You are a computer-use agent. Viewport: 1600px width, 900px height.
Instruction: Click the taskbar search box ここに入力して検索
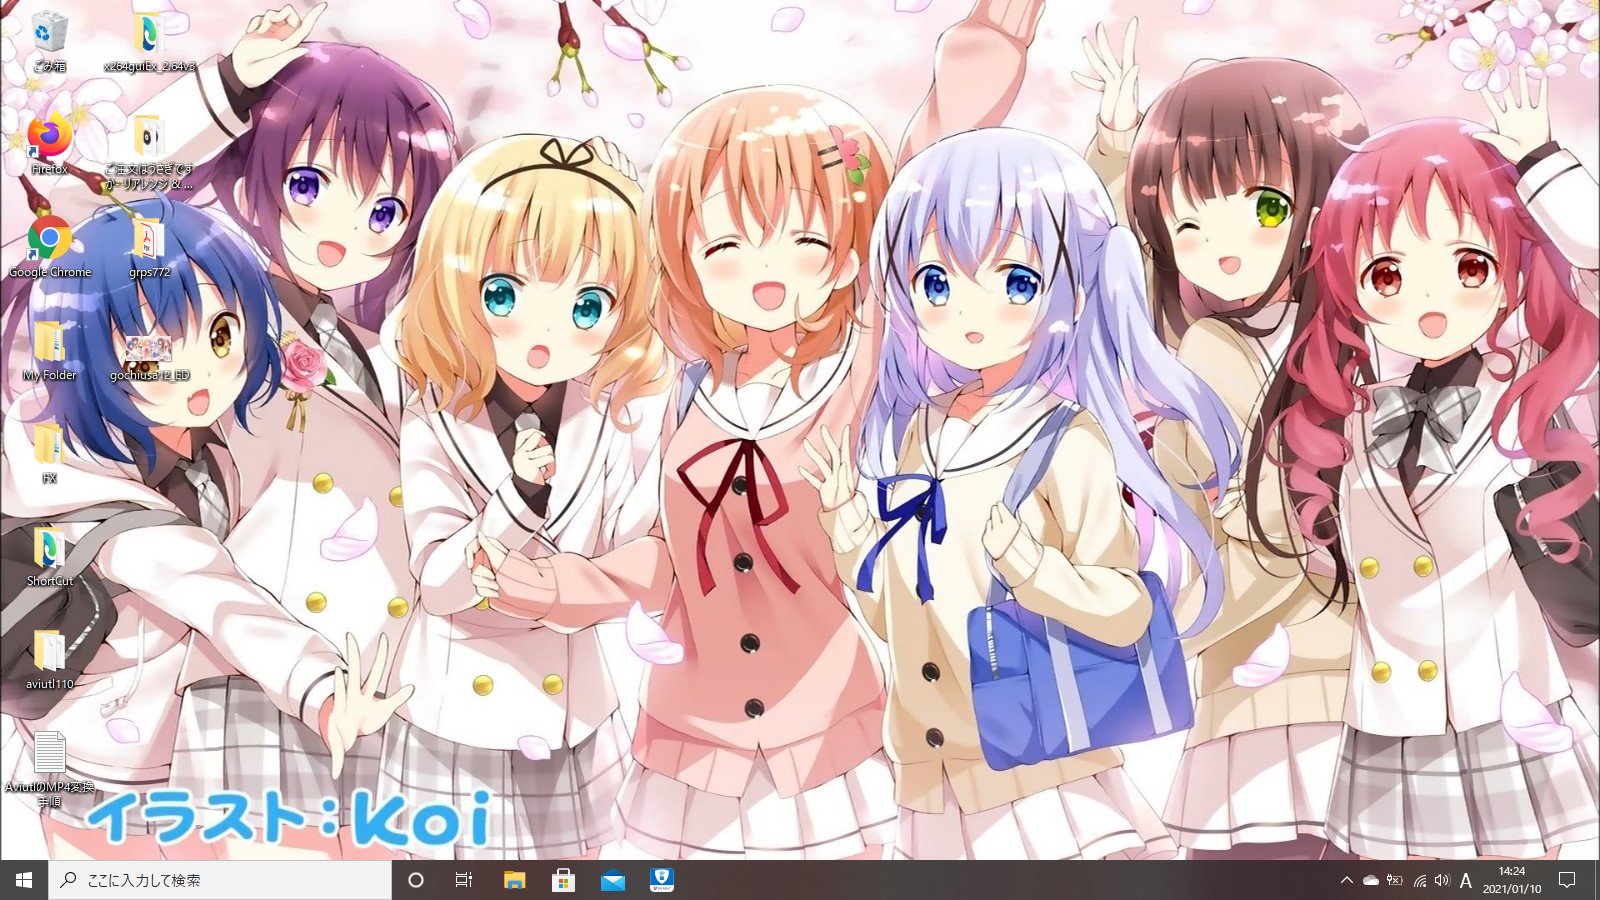[220, 880]
